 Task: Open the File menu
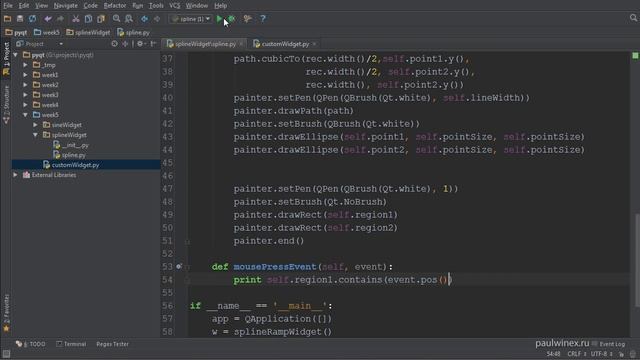coord(8,6)
